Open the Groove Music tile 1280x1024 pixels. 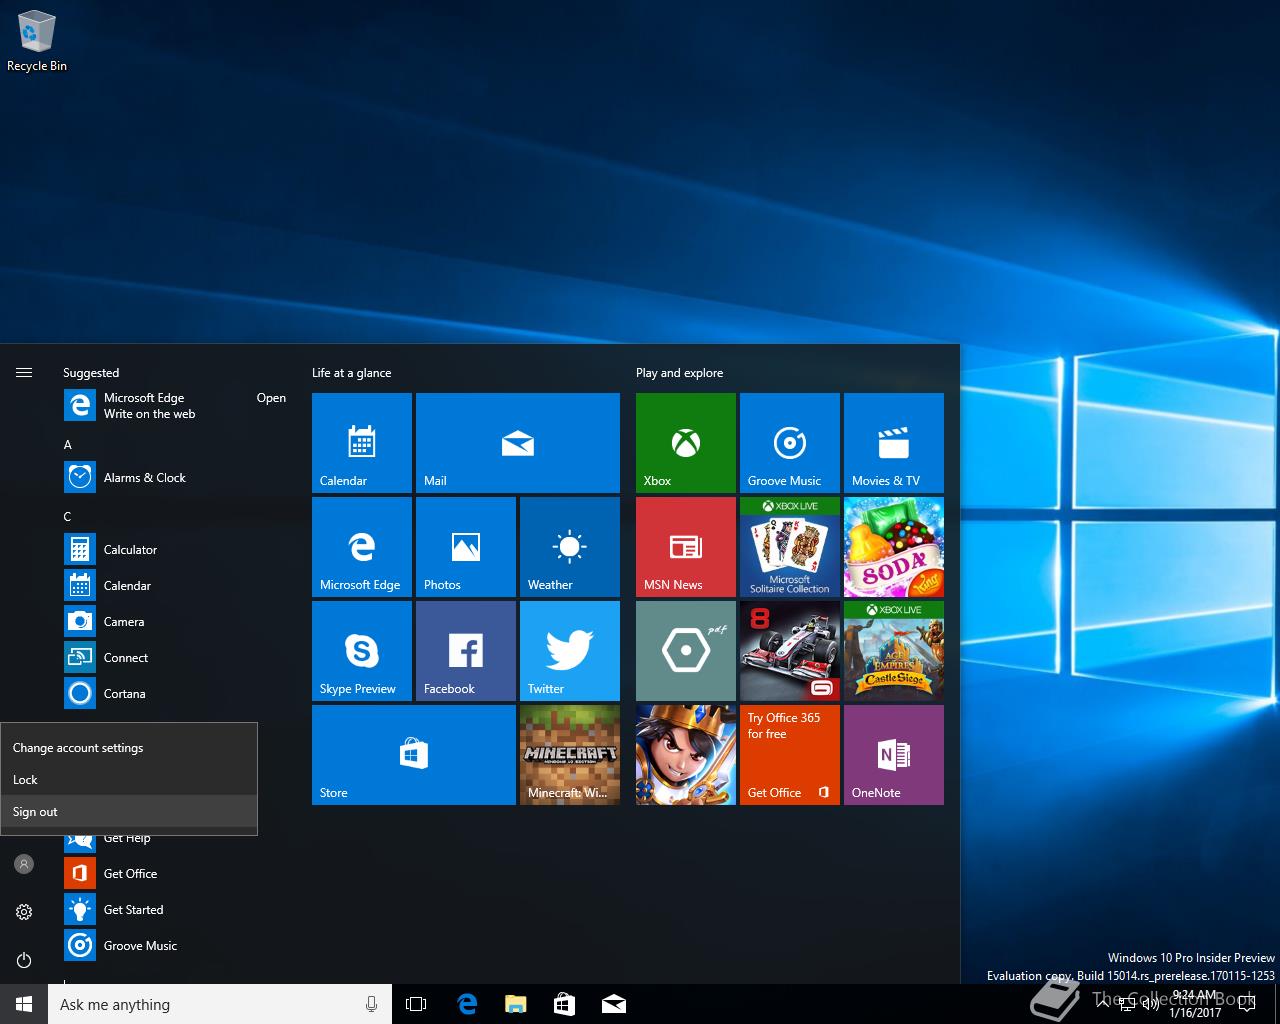(790, 442)
